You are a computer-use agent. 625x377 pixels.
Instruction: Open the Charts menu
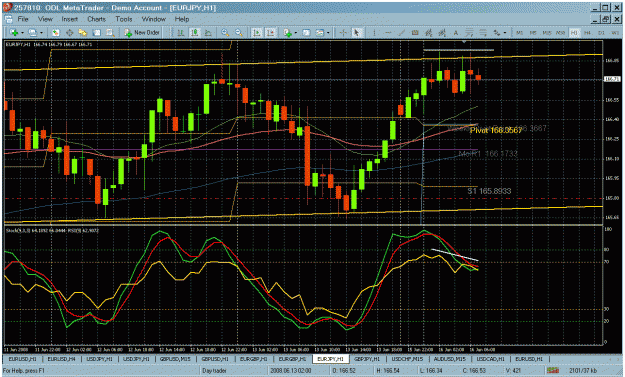click(96, 19)
